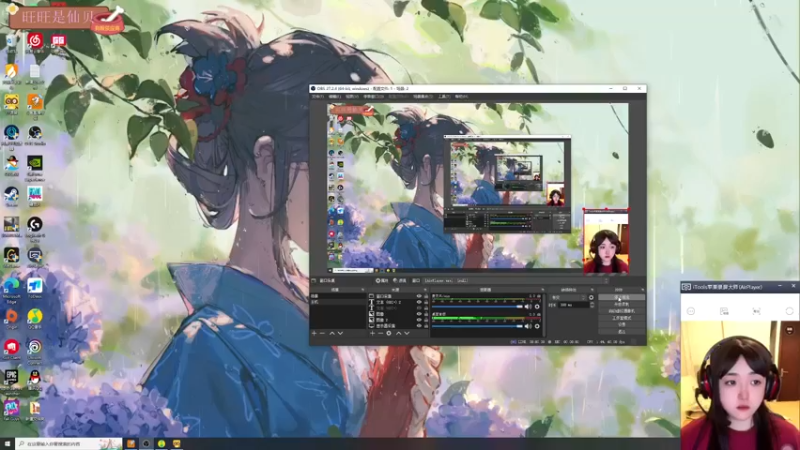This screenshot has height=450, width=800.
Task: Start the virtual camera in OBS Controls
Action: point(621,311)
